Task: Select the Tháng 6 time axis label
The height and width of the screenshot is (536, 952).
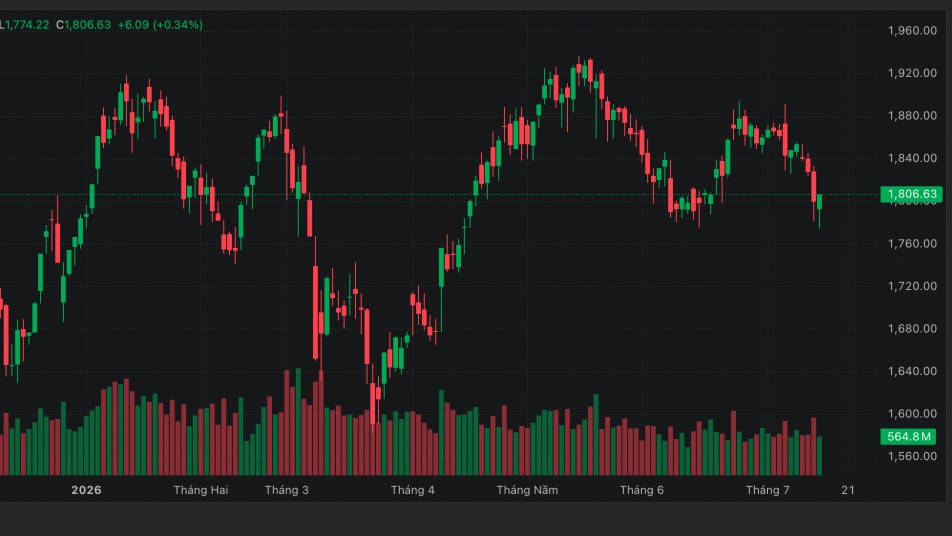Action: 642,490
